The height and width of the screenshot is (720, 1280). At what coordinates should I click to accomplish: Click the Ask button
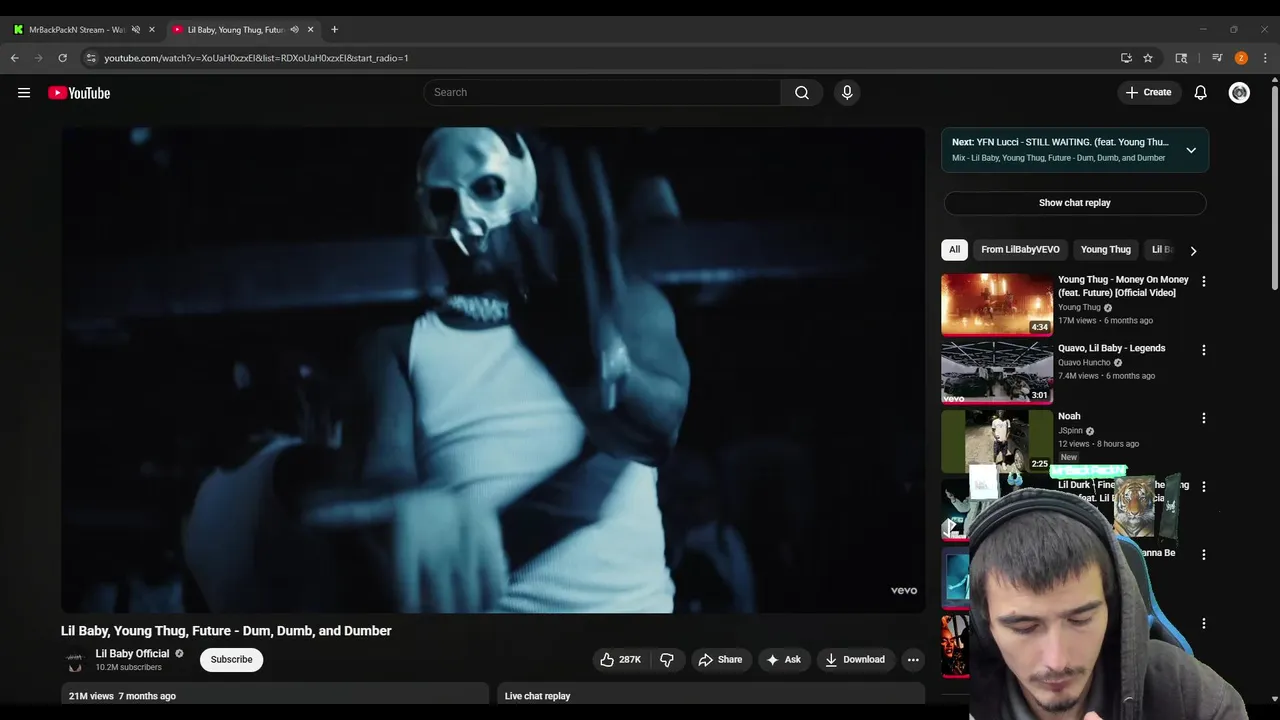click(783, 659)
